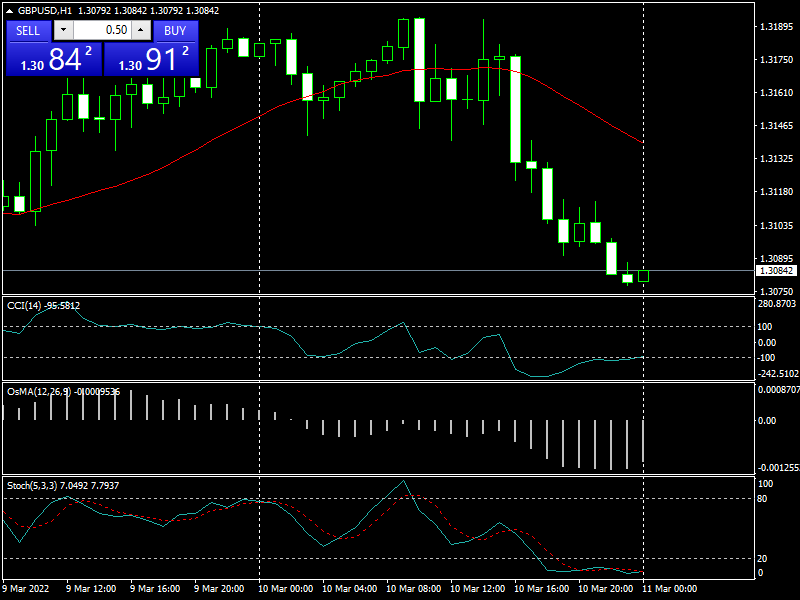Viewport: 800px width, 600px height.
Task: Click the 9 Mar 2022 date label
Action: [26, 588]
